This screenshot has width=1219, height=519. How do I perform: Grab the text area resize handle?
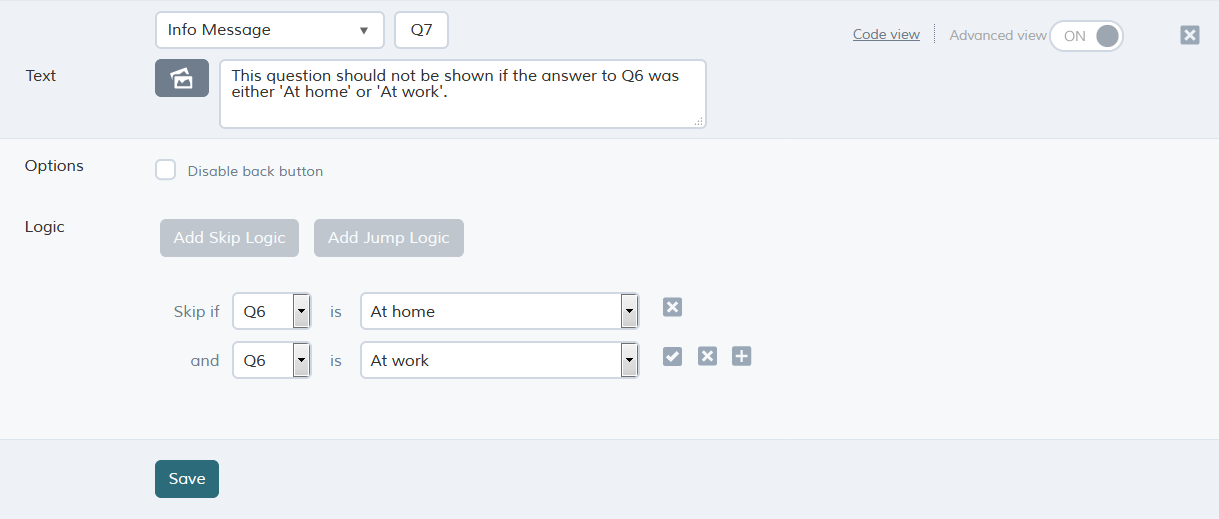tap(699, 121)
